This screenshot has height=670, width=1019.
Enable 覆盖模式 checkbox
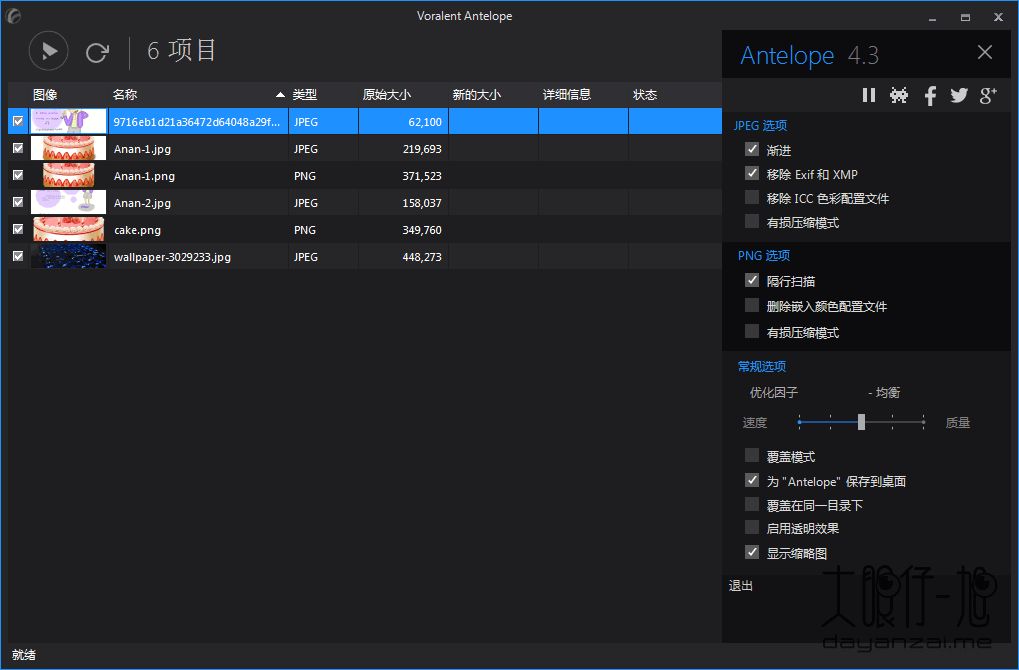tap(752, 455)
